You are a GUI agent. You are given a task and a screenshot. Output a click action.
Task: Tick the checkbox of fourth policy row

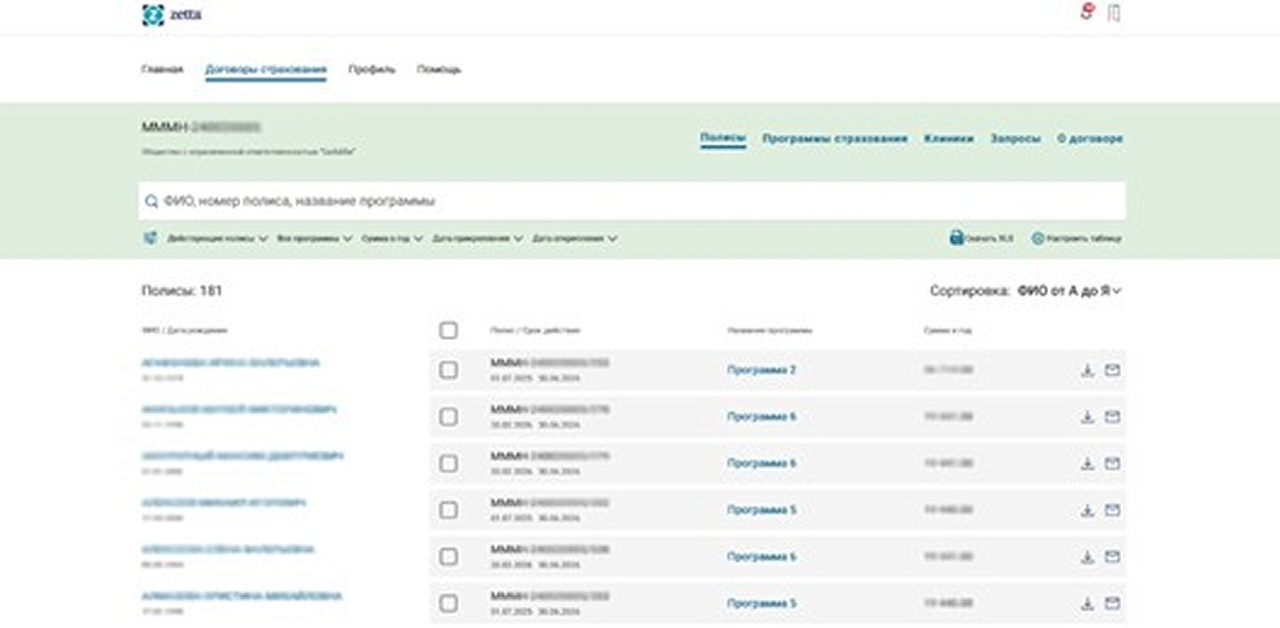click(448, 510)
